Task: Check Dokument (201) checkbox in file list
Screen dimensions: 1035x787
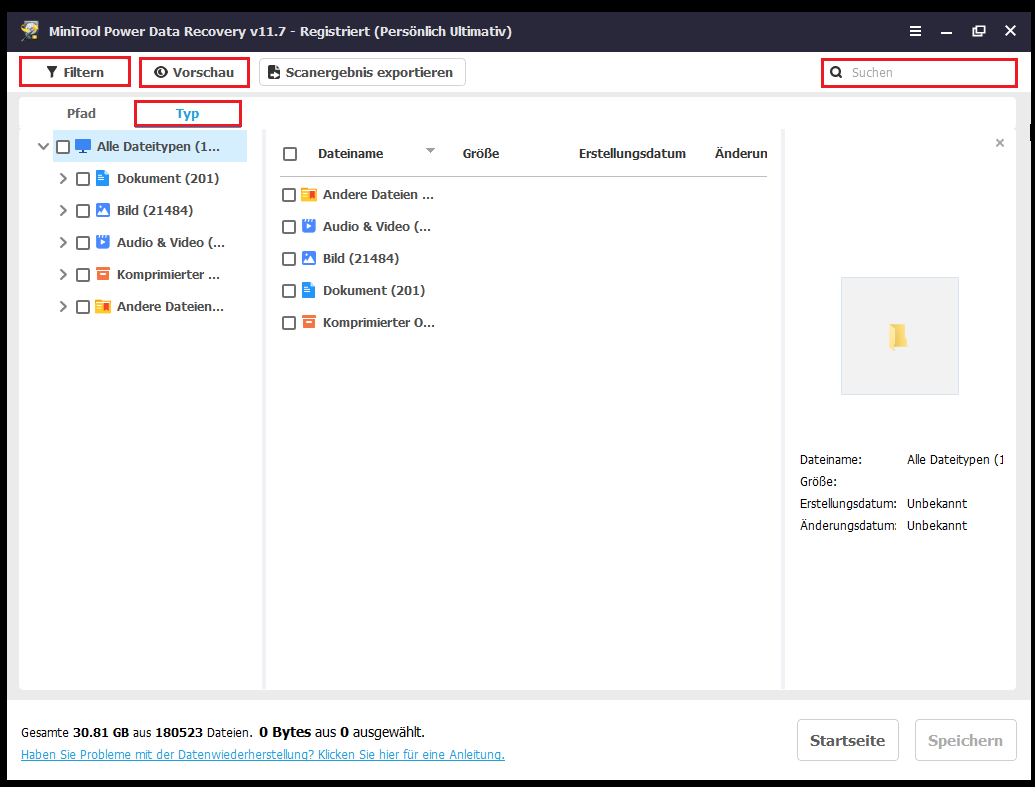Action: 288,291
